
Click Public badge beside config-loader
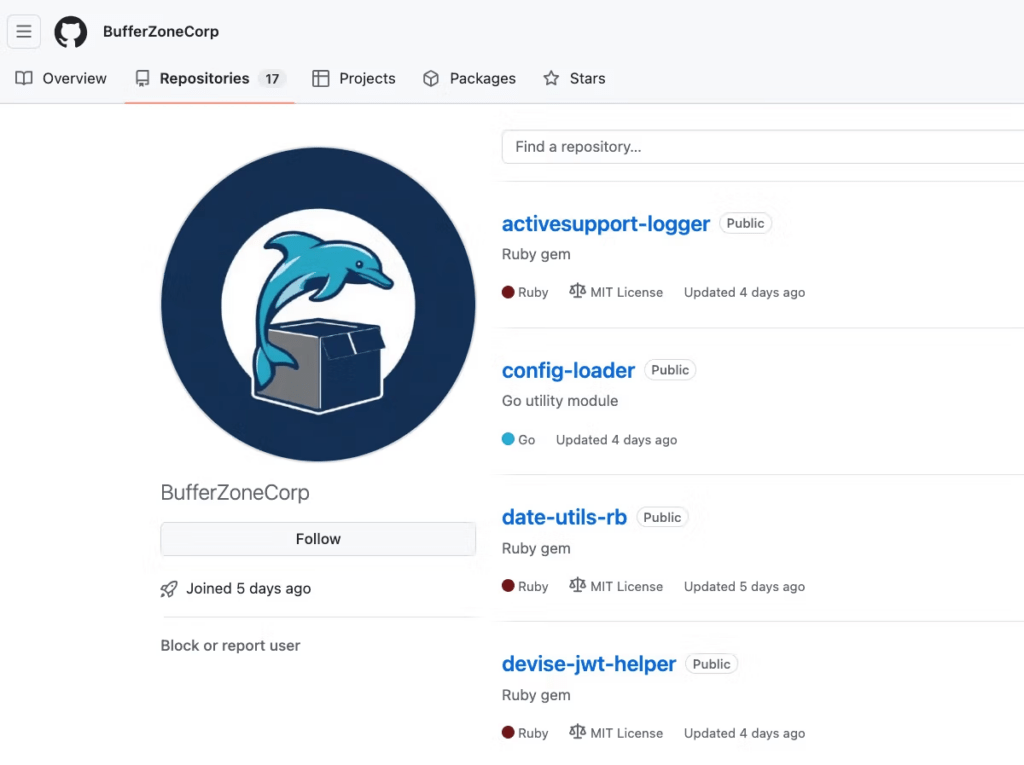pyautogui.click(x=670, y=370)
